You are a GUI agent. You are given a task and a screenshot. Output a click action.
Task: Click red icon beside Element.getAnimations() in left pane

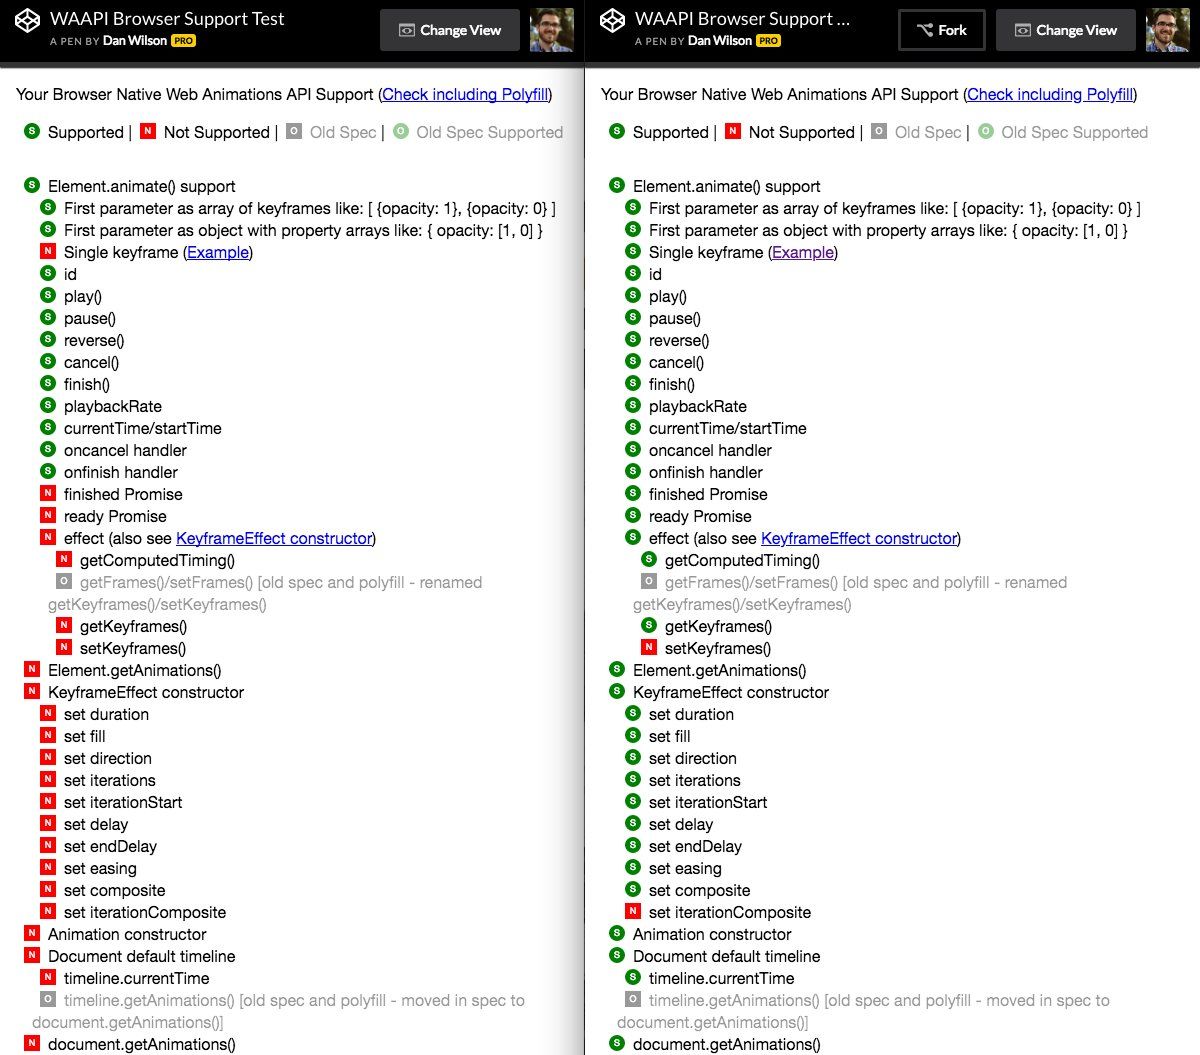[x=32, y=670]
